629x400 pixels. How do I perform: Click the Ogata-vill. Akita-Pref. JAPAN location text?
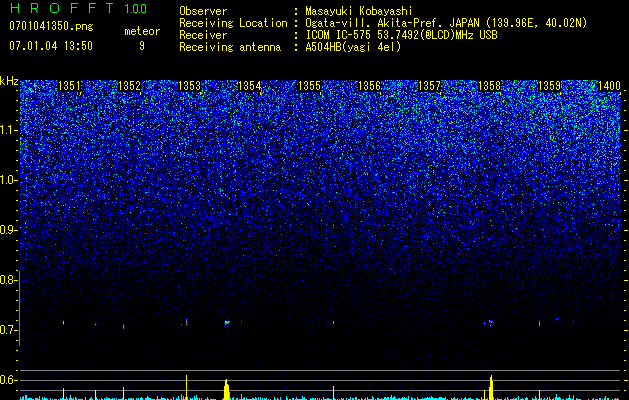446,23
